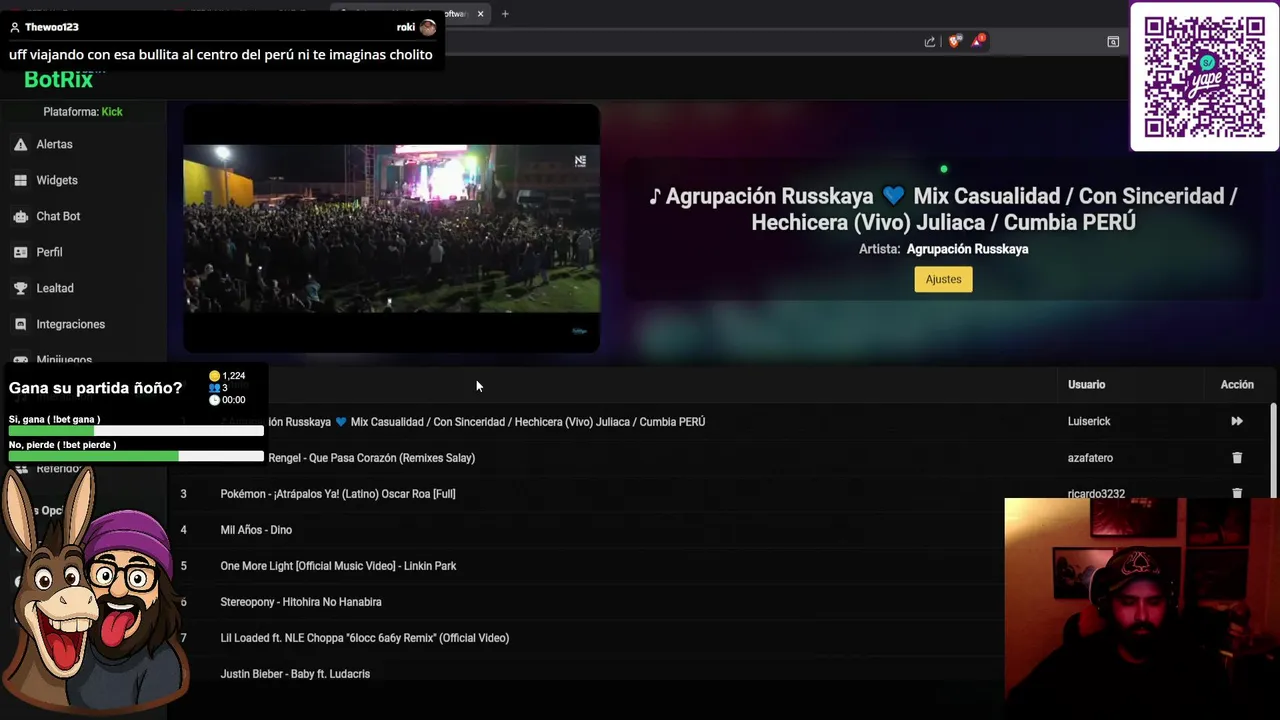Select queue row 'Mil Años - Dino'
The image size is (1280, 720).
[256, 530]
